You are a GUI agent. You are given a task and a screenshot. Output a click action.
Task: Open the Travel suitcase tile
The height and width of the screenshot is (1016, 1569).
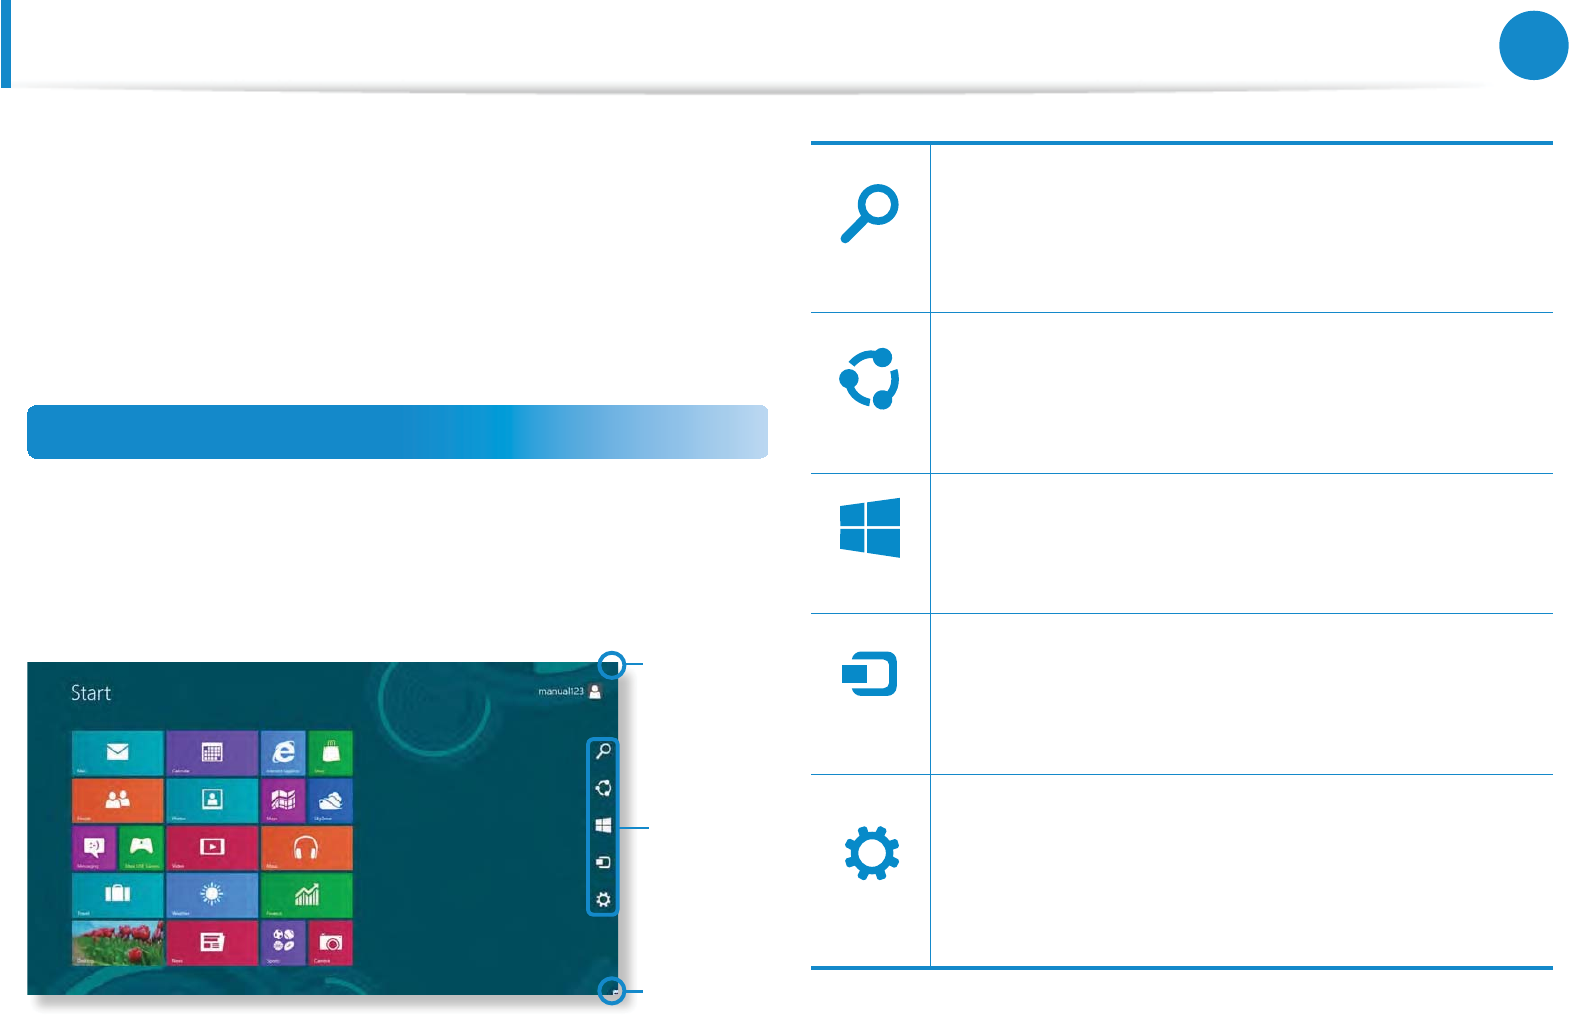(x=117, y=895)
